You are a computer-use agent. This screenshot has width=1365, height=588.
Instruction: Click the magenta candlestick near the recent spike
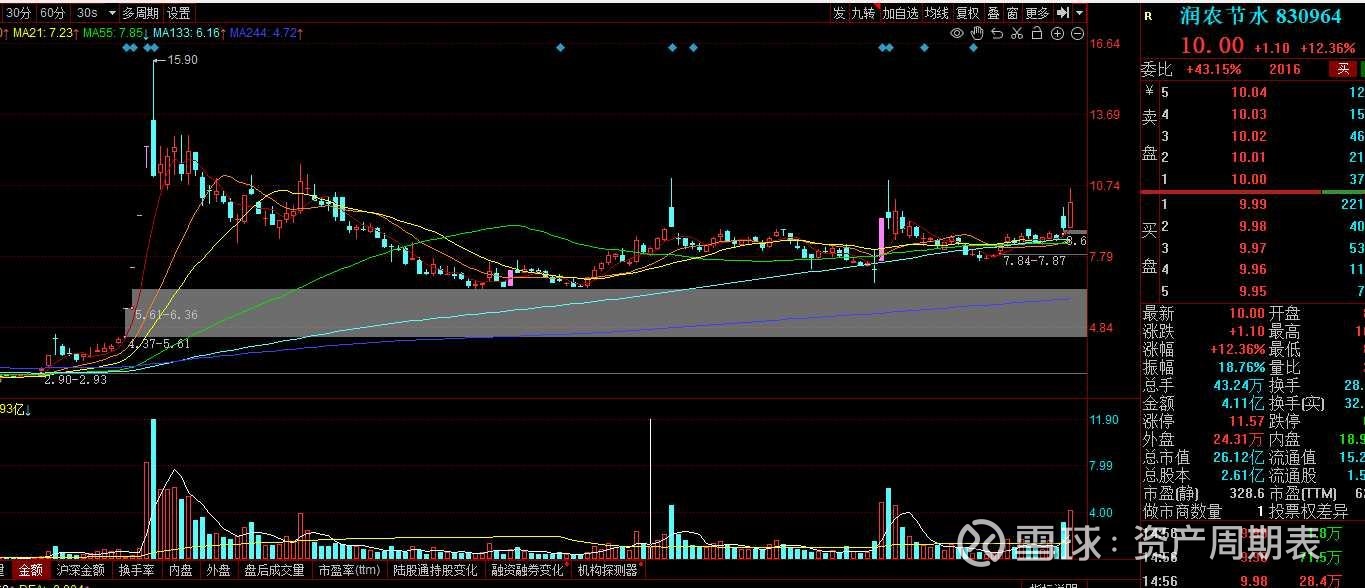(x=881, y=240)
